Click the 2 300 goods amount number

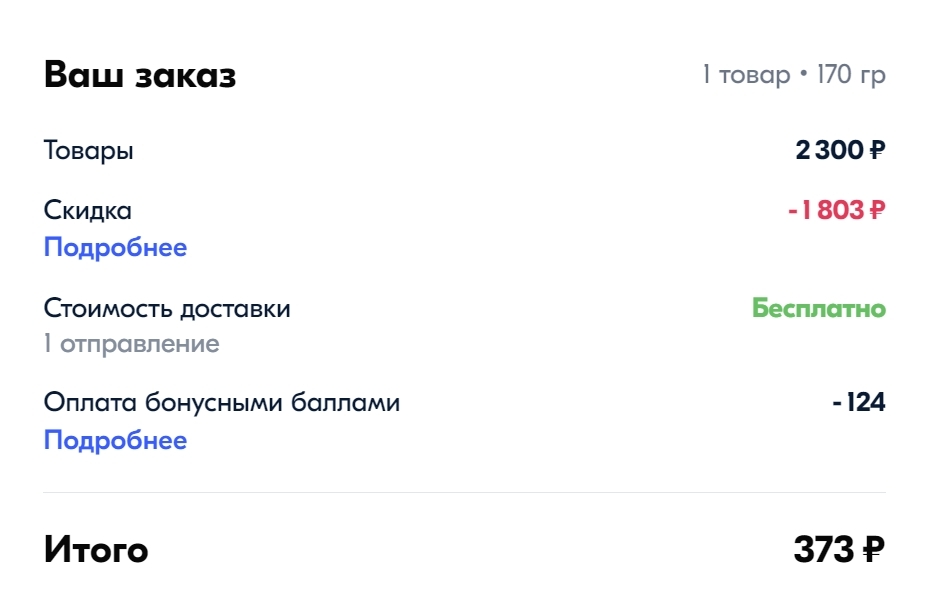click(828, 151)
